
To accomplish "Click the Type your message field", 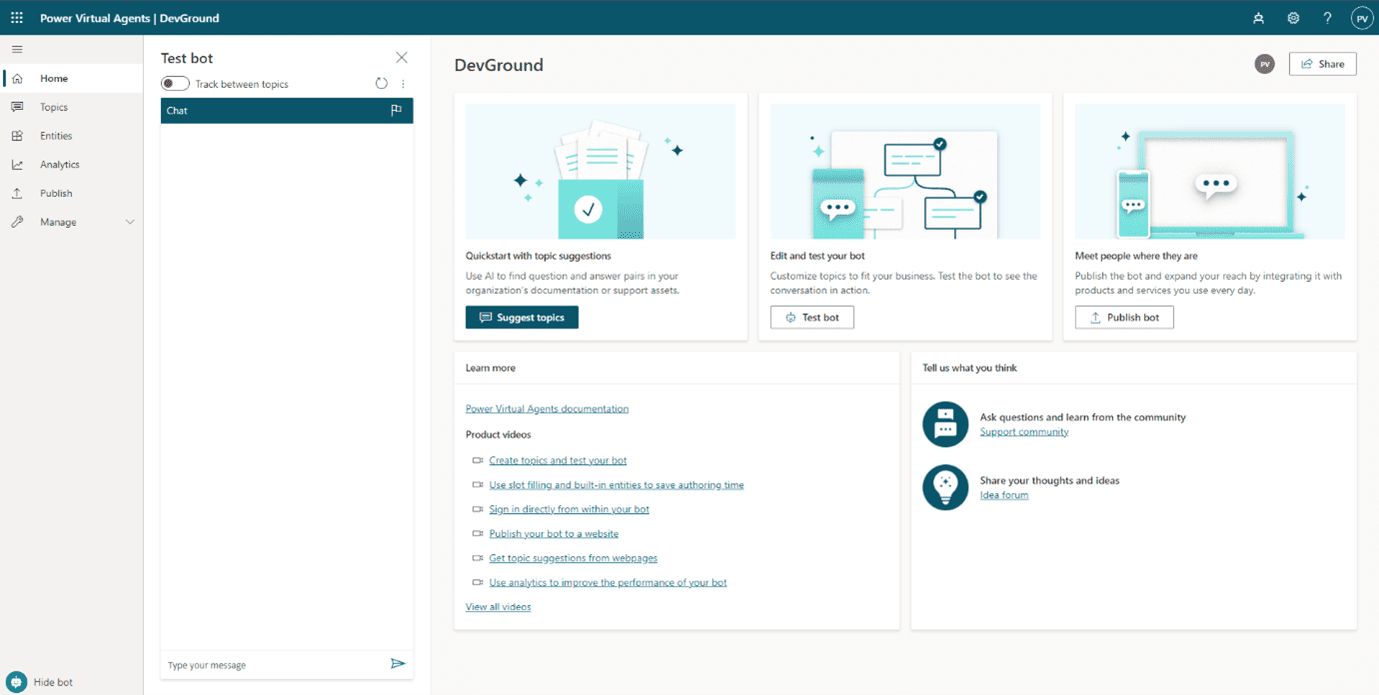I will coord(275,665).
